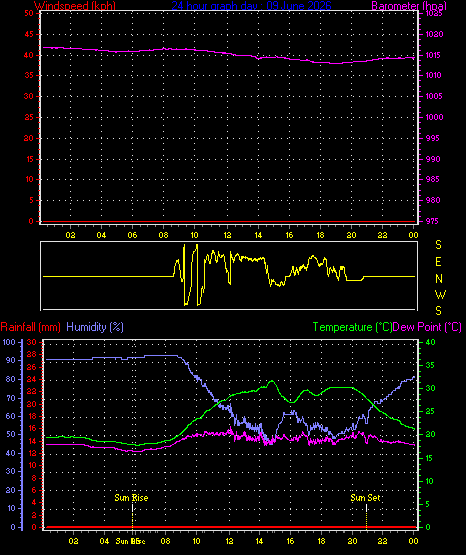Click green temperature axis value "35"

tap(430, 365)
